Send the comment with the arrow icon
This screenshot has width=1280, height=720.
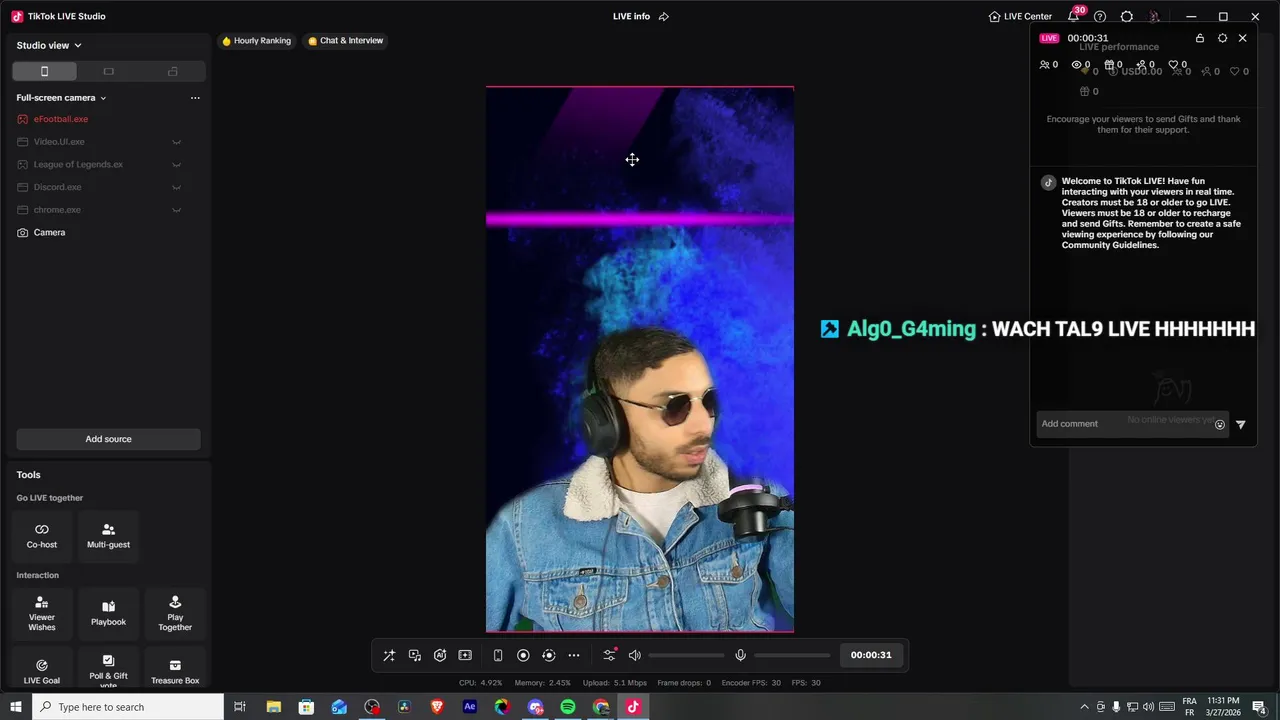[x=1241, y=424]
